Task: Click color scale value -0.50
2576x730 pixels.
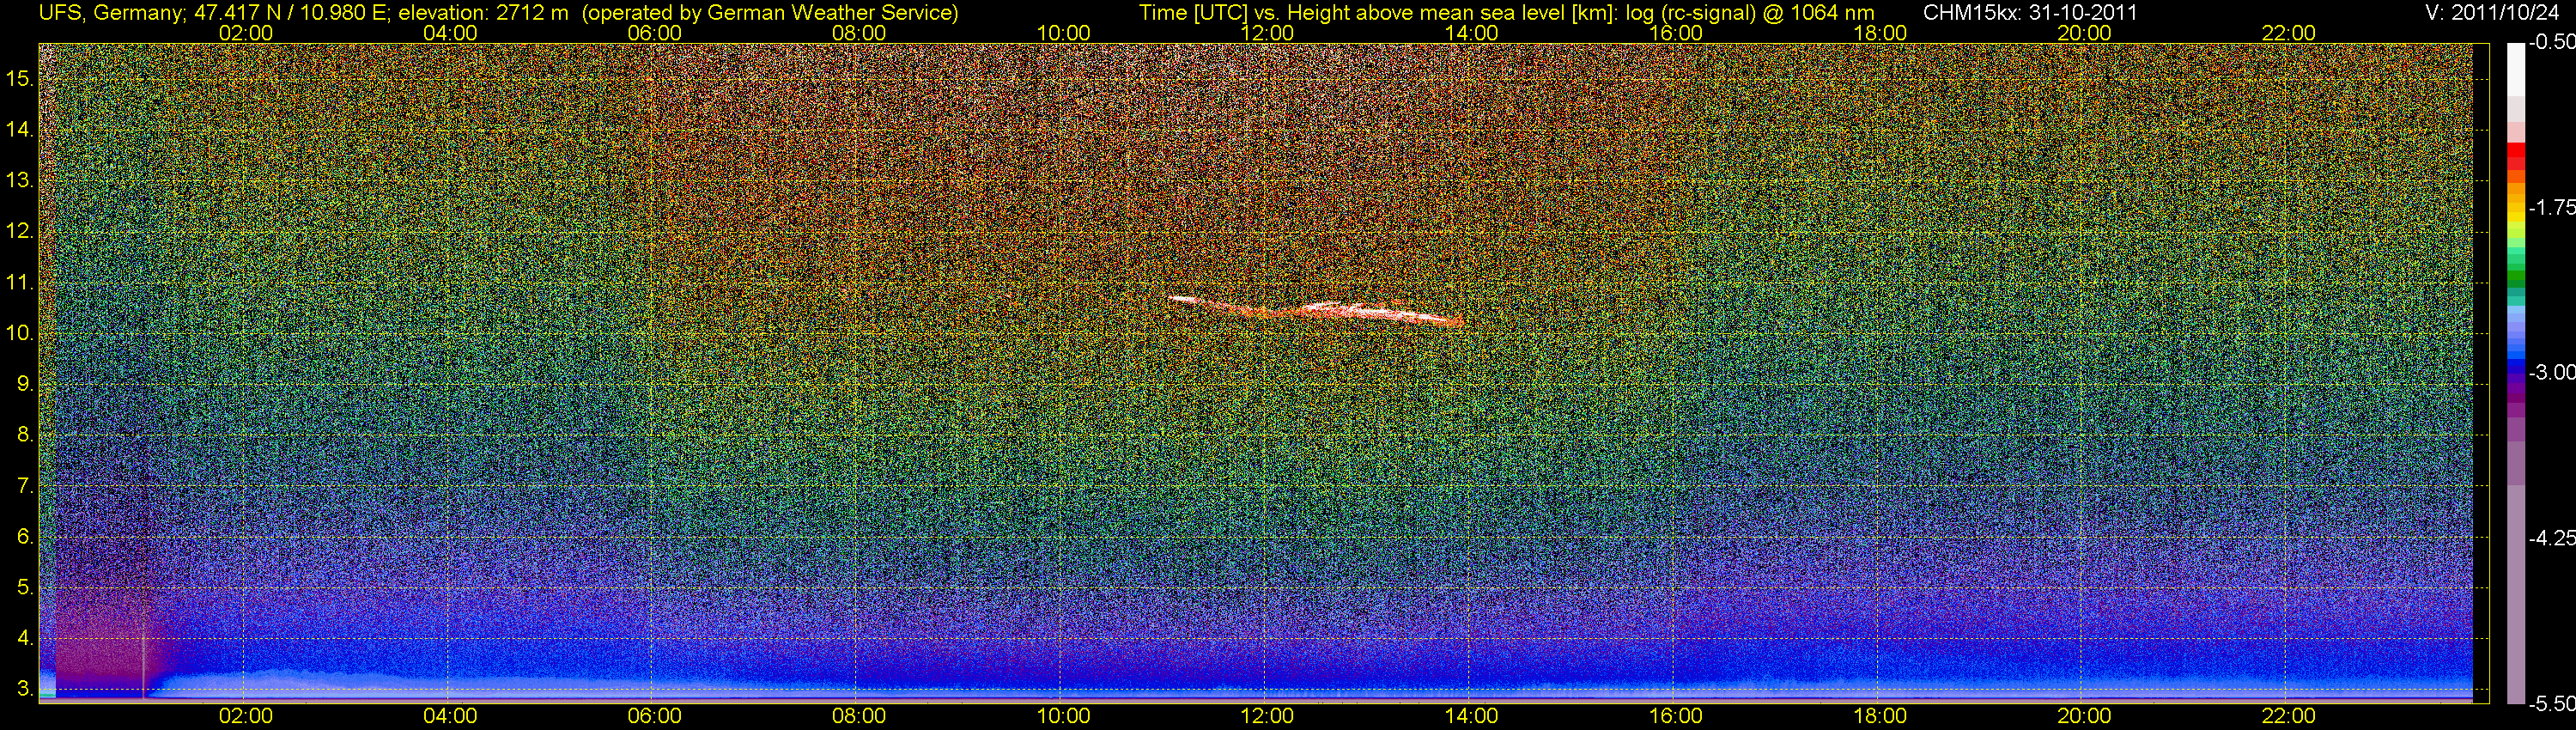Action: 2551,42
